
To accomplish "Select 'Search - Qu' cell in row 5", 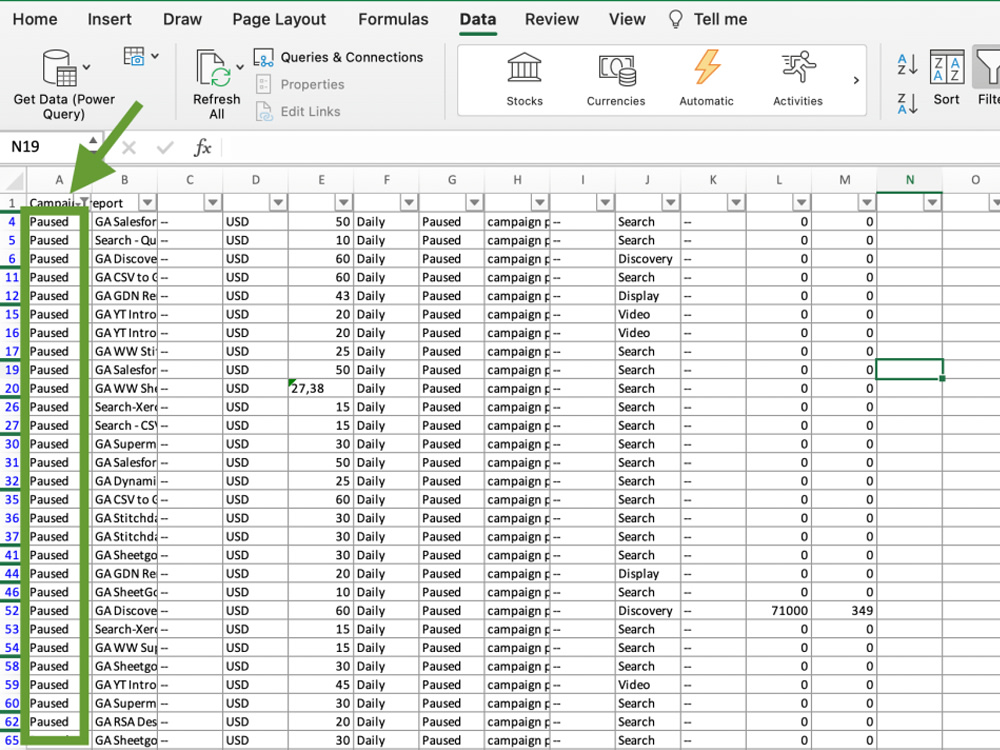I will [x=125, y=240].
